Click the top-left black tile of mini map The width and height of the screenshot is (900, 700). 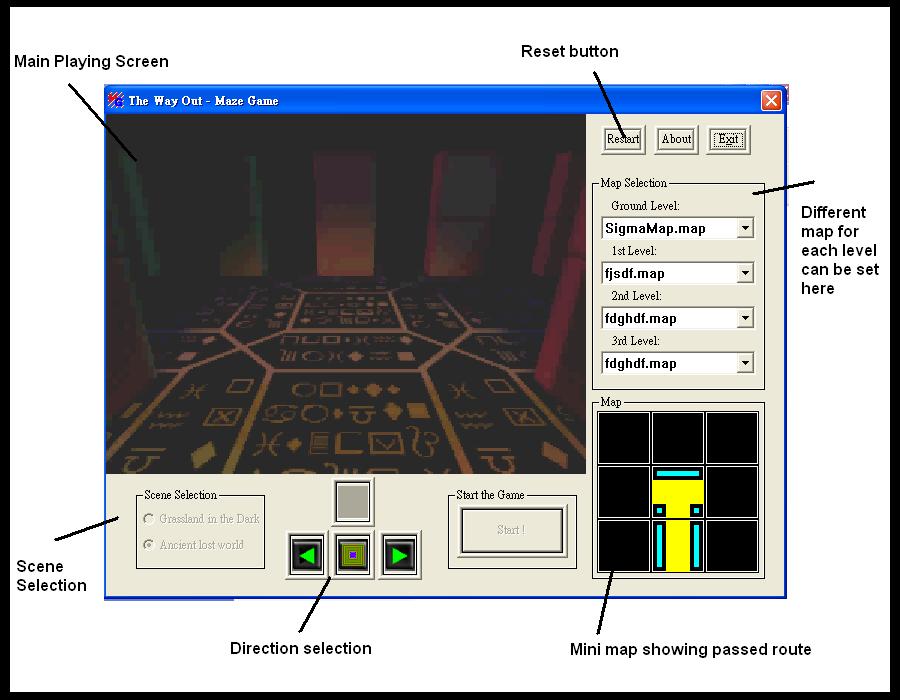(623, 438)
